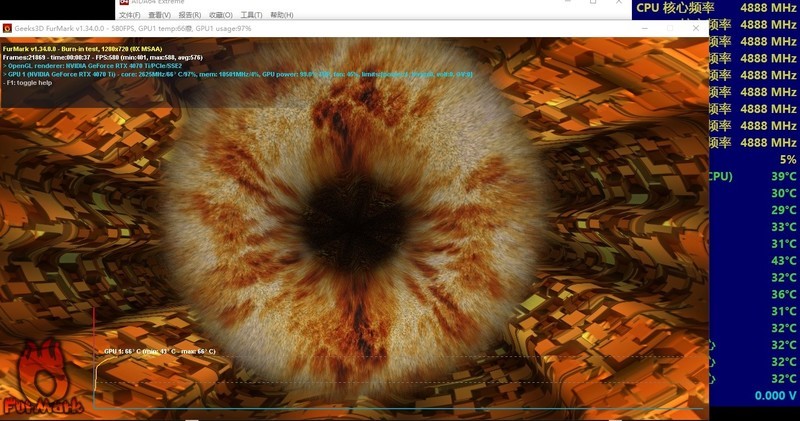Screen dimensions: 800x421
Task: Click the 'F1: toggle help' hint
Action: point(28,83)
